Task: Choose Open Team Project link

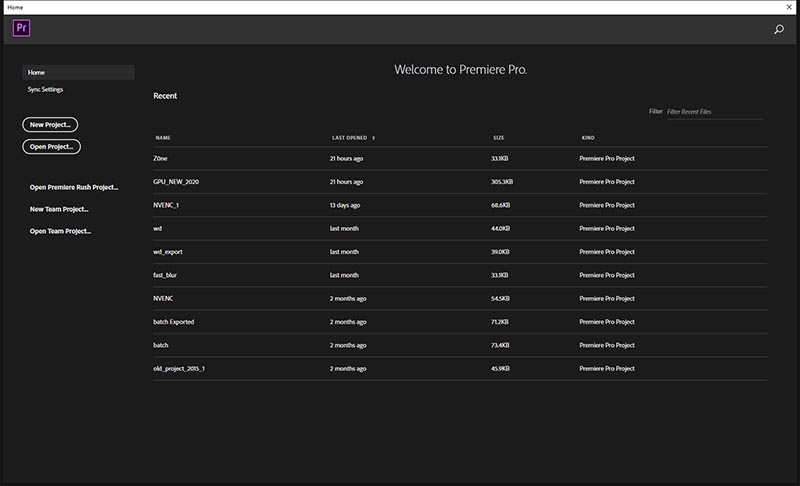Action: point(60,231)
